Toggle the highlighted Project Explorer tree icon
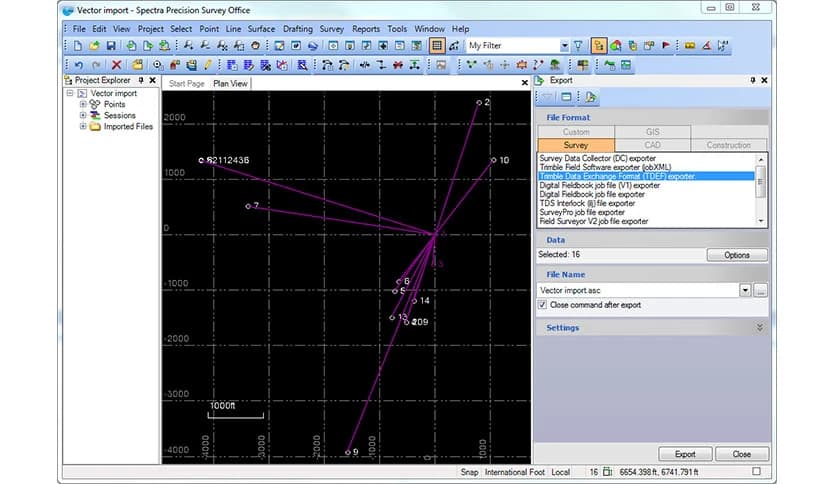 tap(599, 46)
